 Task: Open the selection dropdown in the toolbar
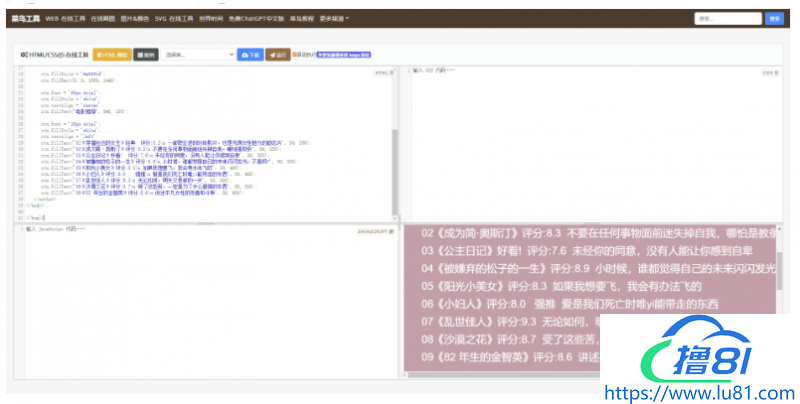(x=199, y=55)
